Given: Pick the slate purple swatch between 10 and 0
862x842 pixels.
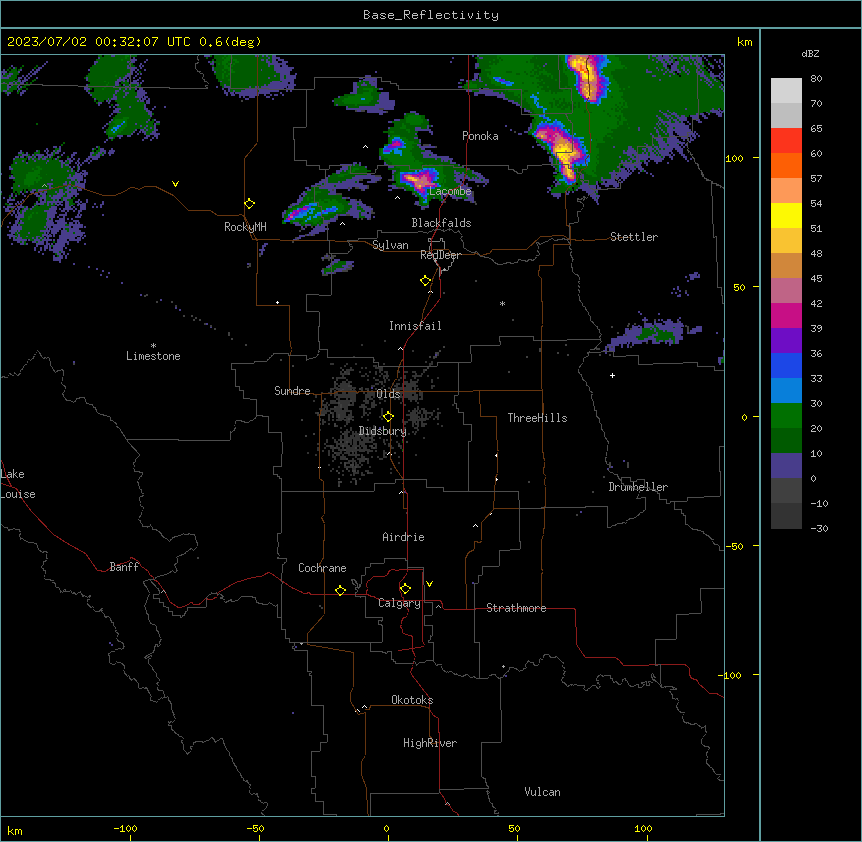Looking at the screenshot, I should (786, 466).
